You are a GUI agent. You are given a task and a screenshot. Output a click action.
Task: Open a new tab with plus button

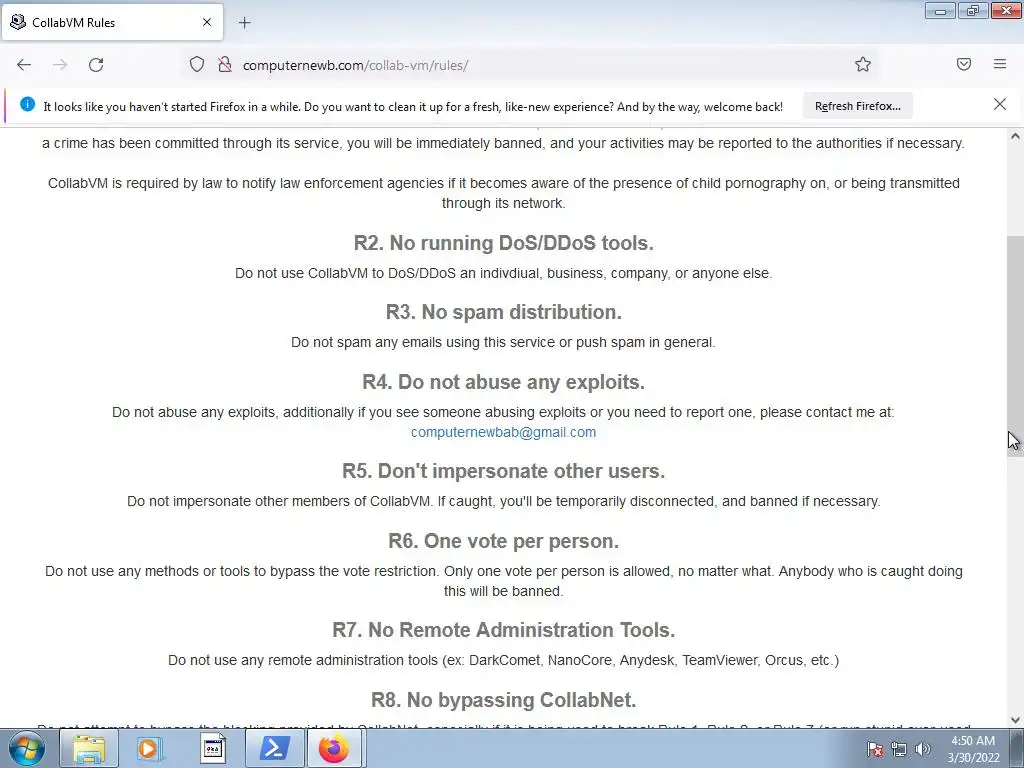pyautogui.click(x=244, y=23)
